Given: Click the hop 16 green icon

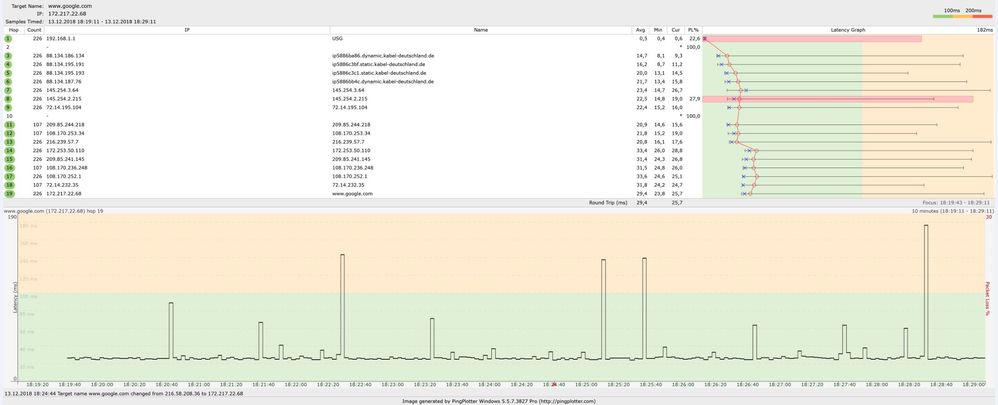Looking at the screenshot, I should (x=8, y=168).
